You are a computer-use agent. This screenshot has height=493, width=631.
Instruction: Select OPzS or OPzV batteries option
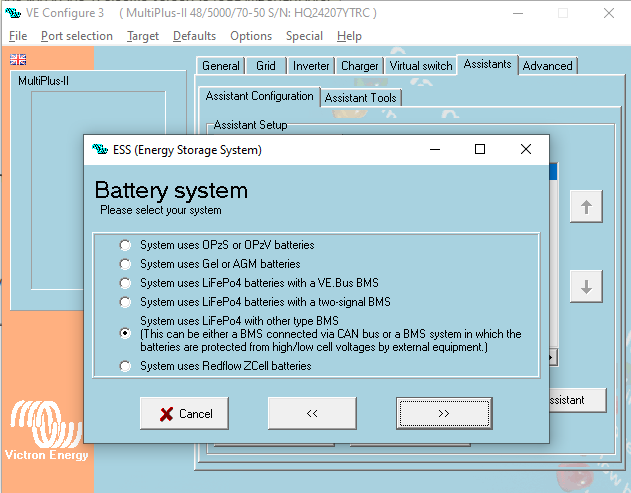[x=125, y=245]
